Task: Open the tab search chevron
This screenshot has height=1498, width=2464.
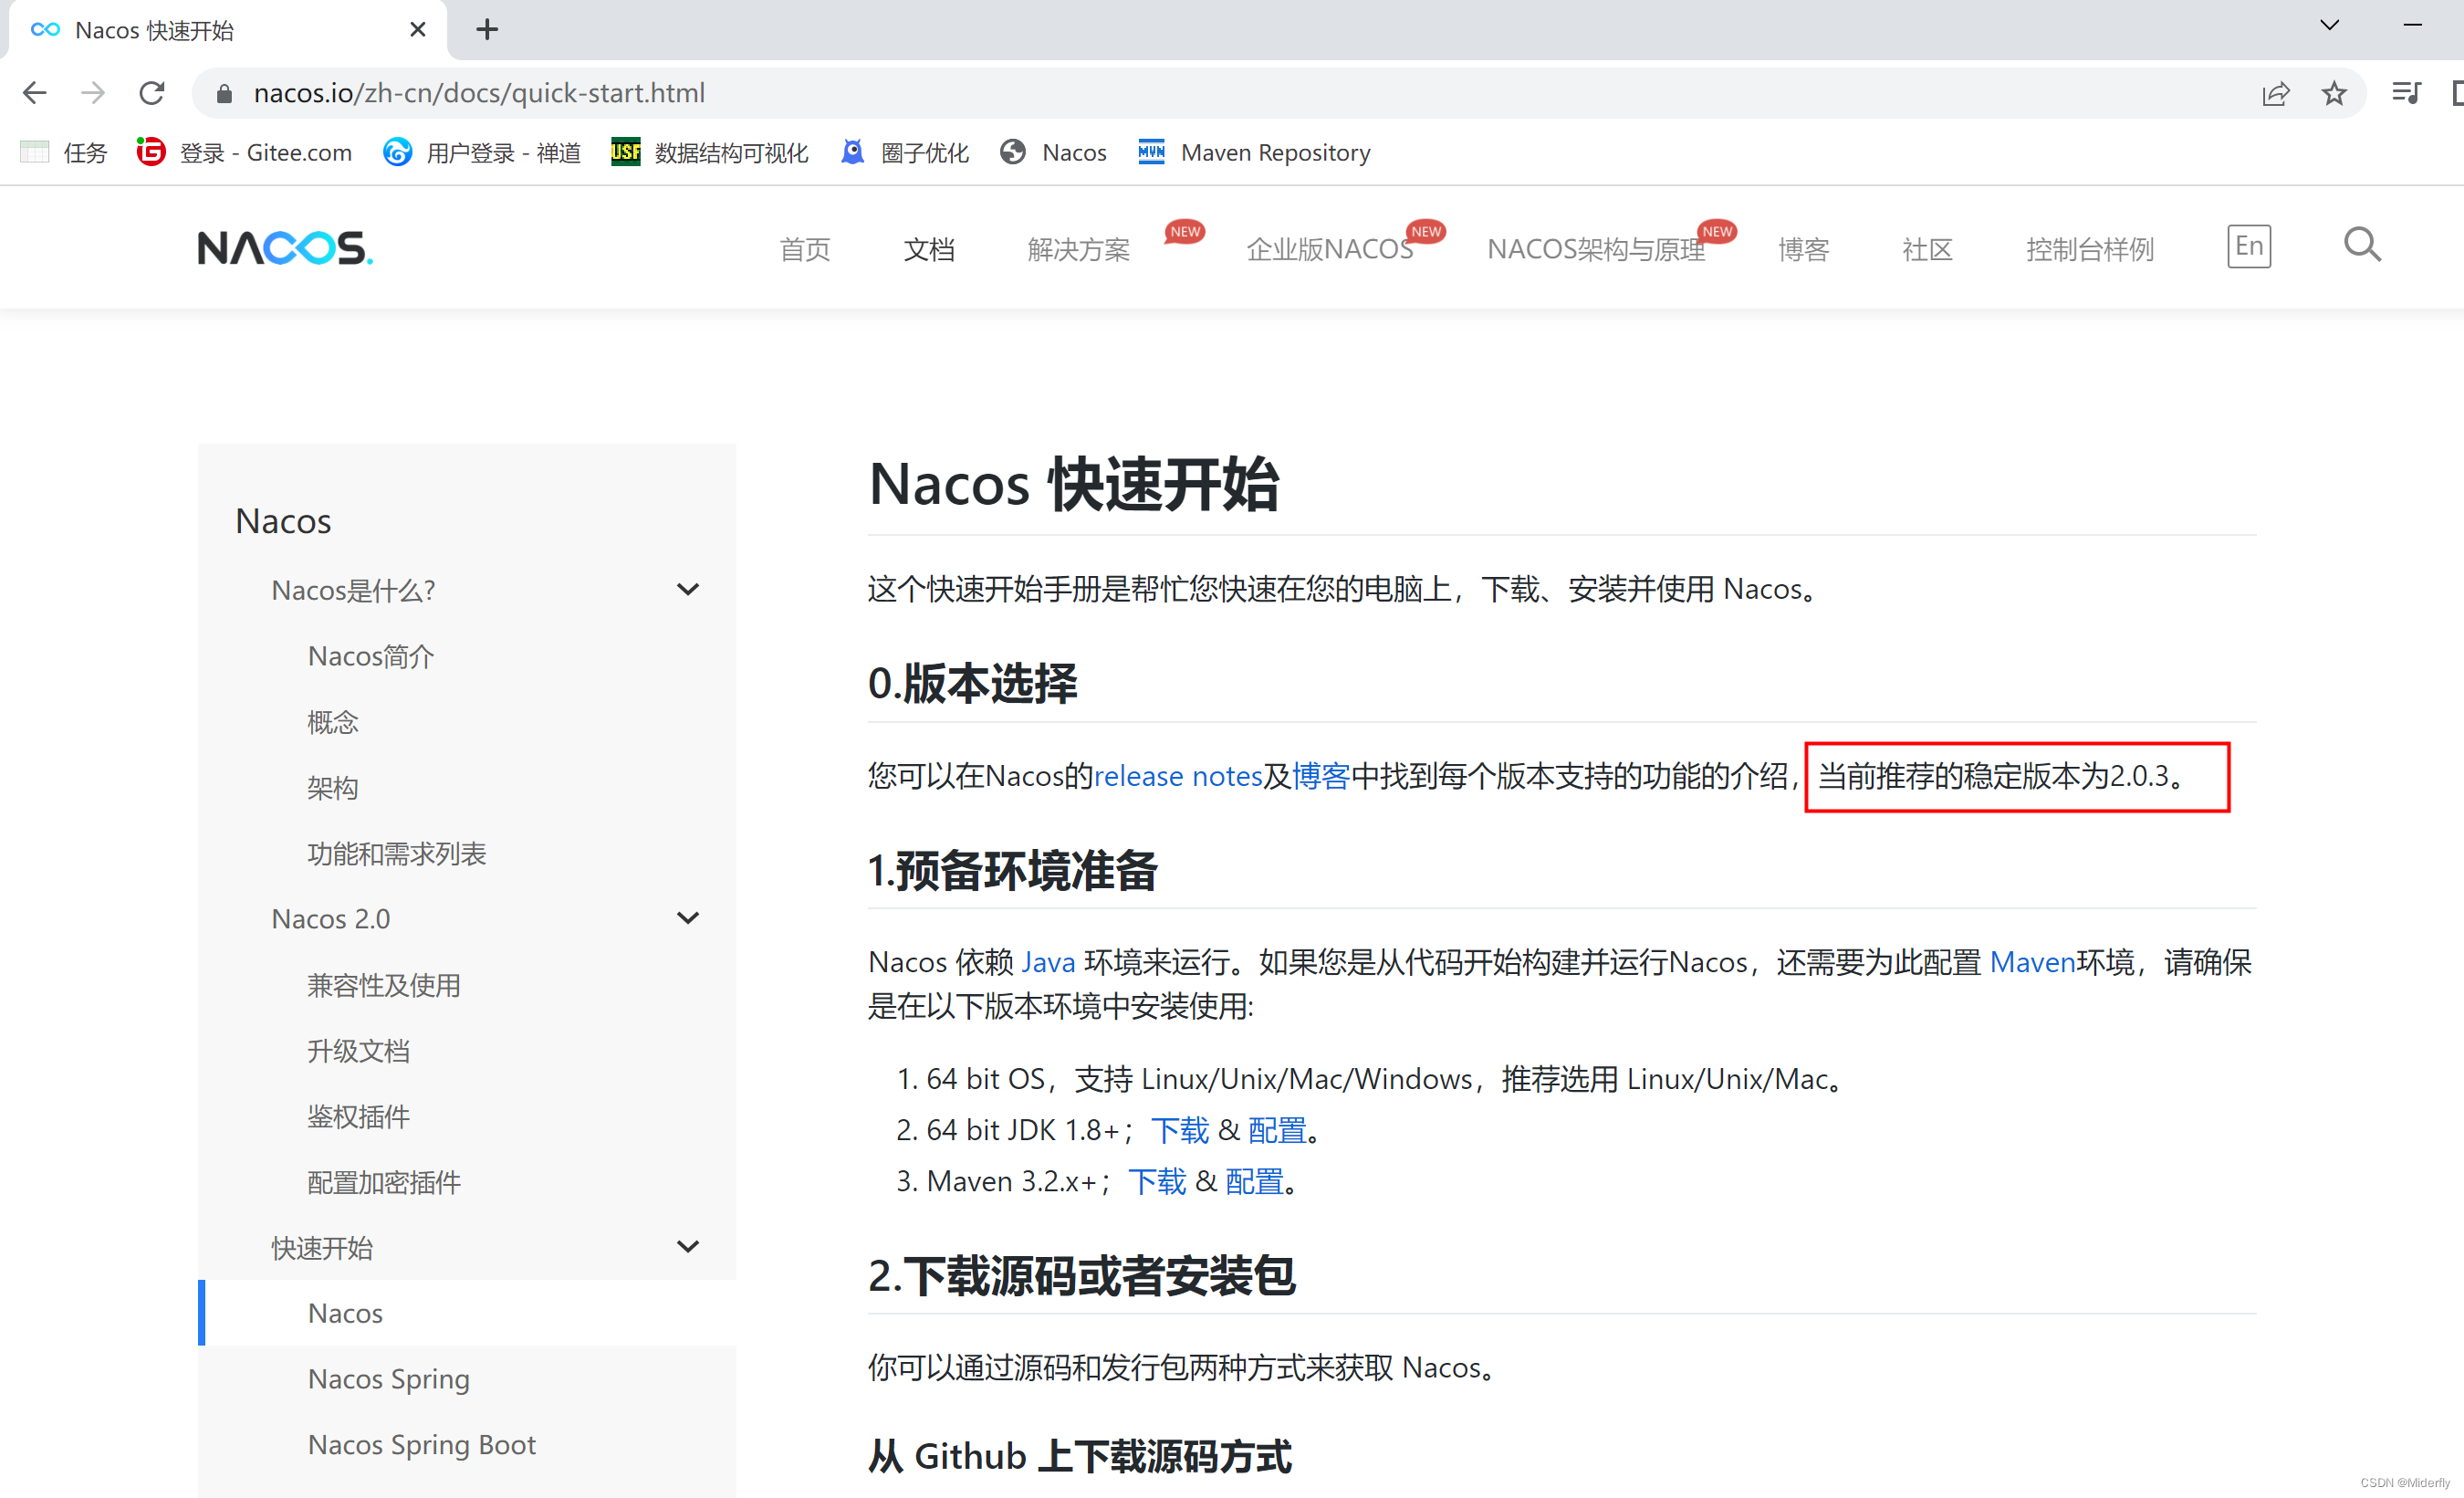Action: click(2329, 25)
